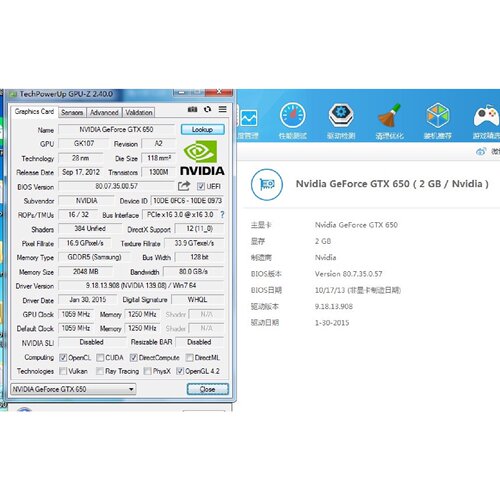
Task: Toggle the OpenGL 4.2 checkbox
Action: click(x=180, y=371)
